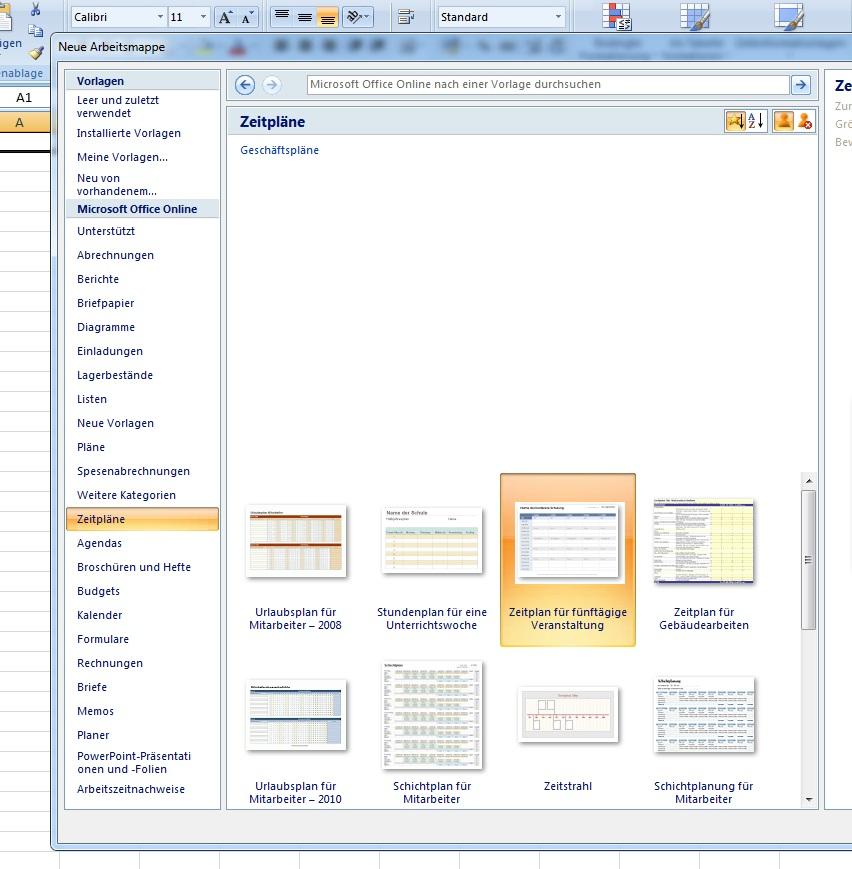Select the Zeitstrahl template thumbnail
Image resolution: width=852 pixels, height=869 pixels.
click(567, 715)
